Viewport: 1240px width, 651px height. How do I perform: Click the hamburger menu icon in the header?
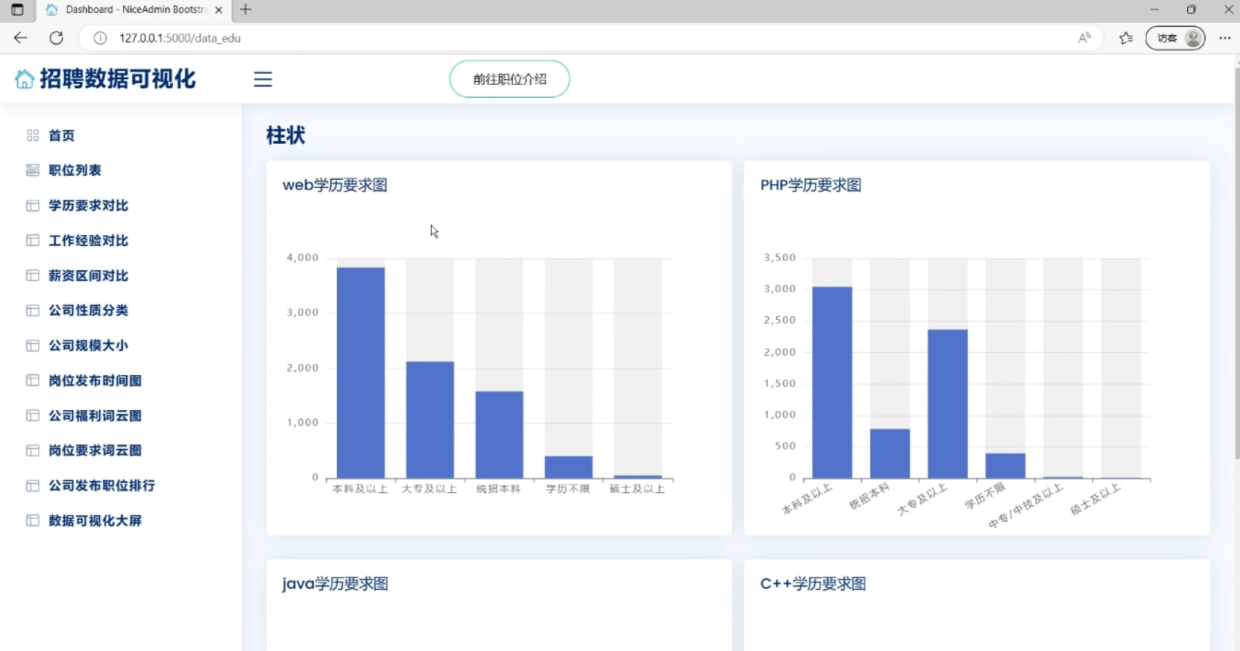[x=262, y=79]
